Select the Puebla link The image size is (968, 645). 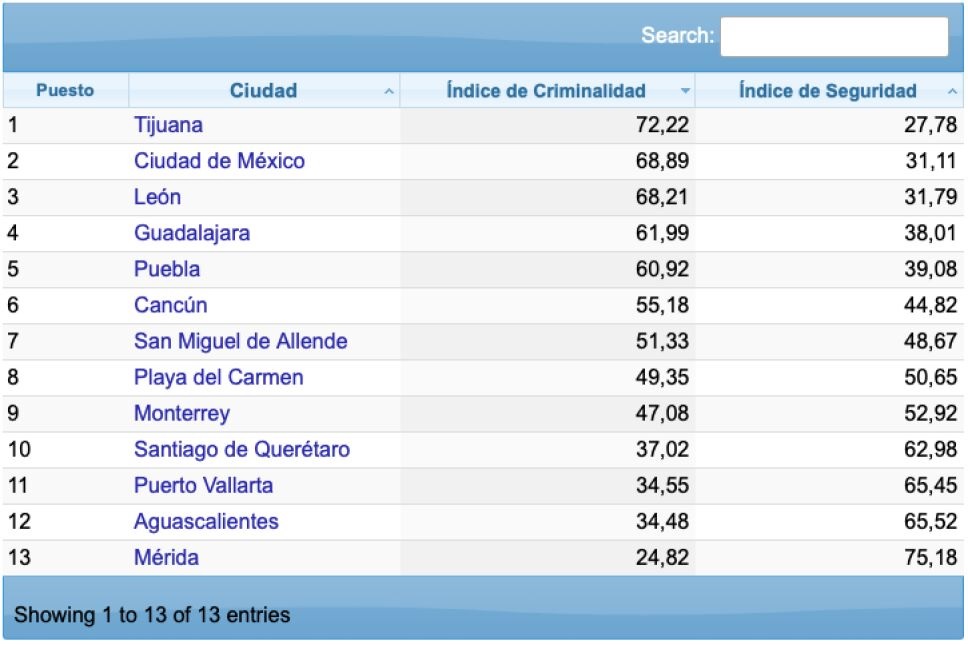[167, 268]
